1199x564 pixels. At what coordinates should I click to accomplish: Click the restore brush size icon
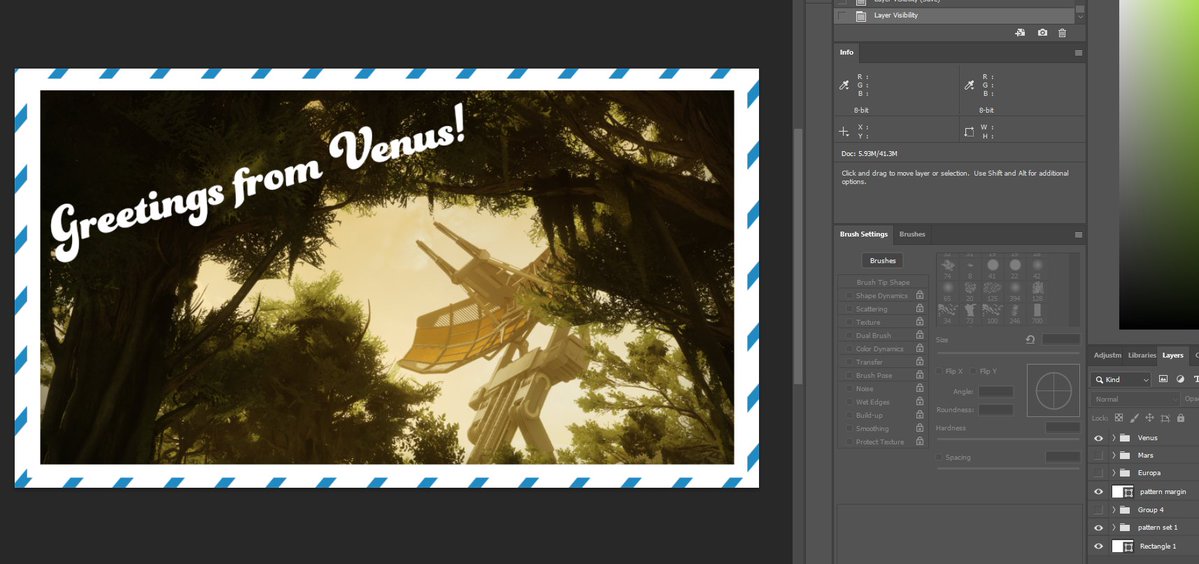1031,339
